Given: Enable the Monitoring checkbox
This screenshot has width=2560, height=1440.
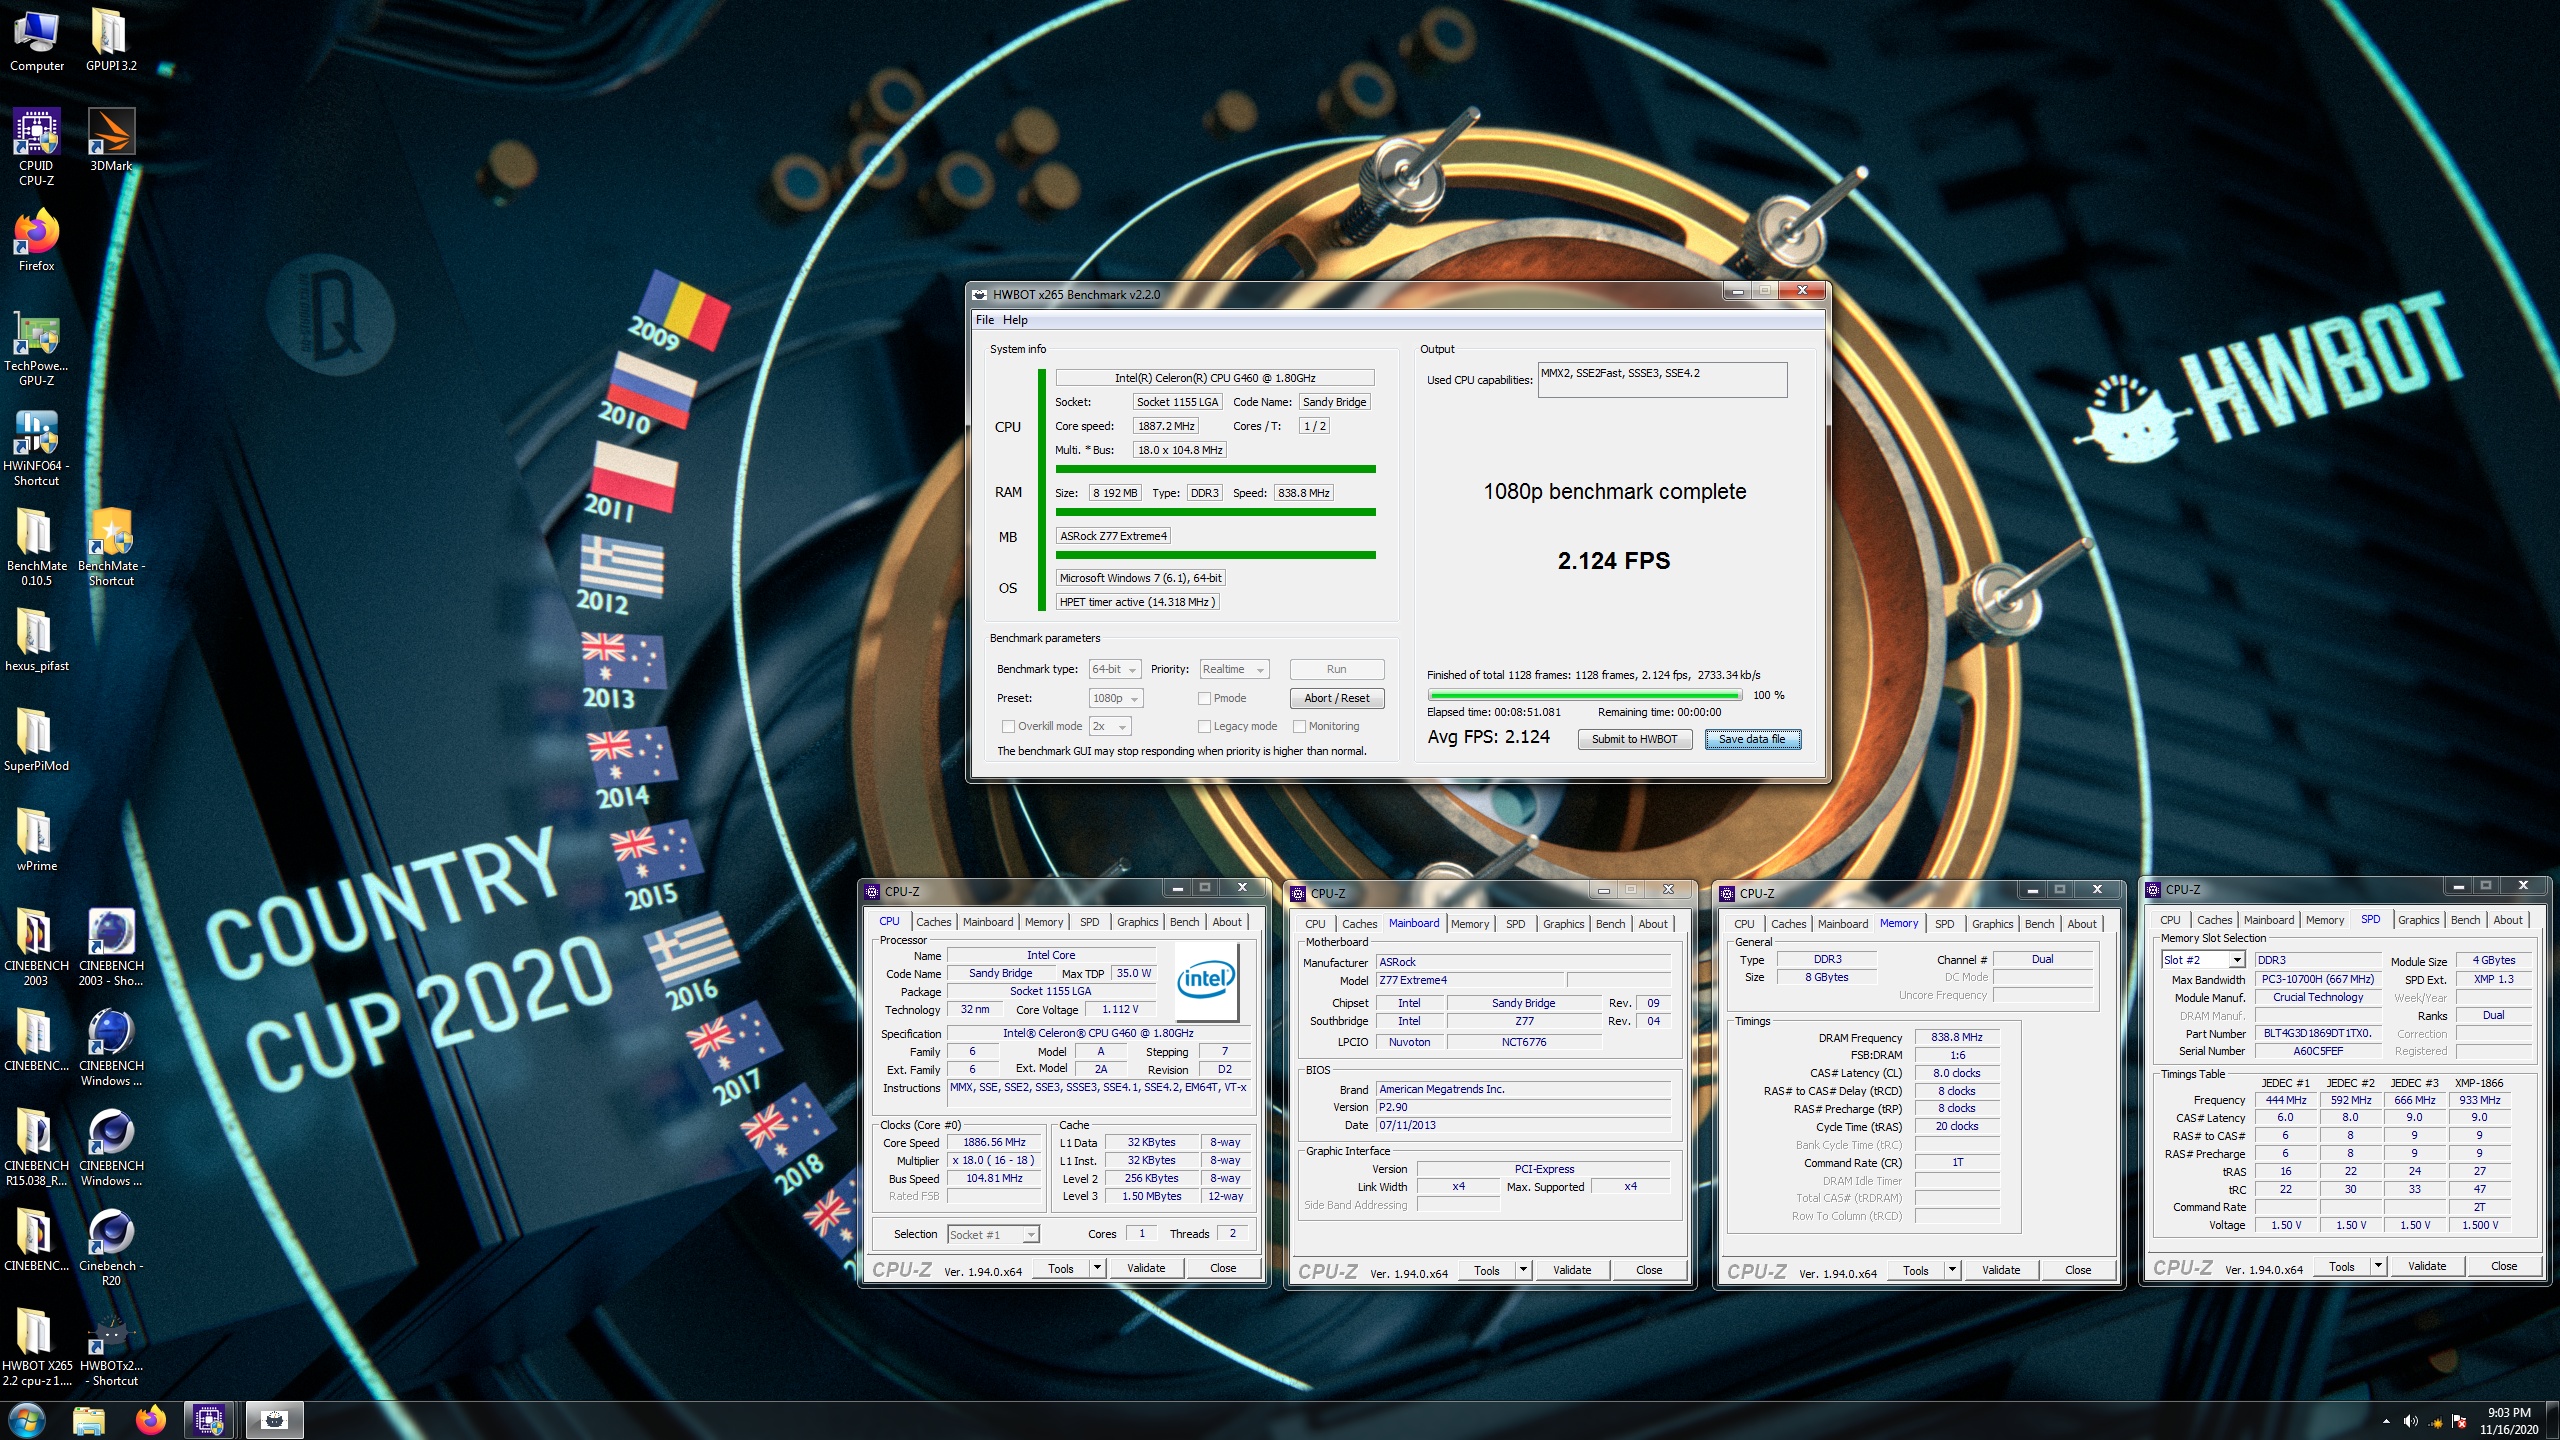Looking at the screenshot, I should point(1299,726).
